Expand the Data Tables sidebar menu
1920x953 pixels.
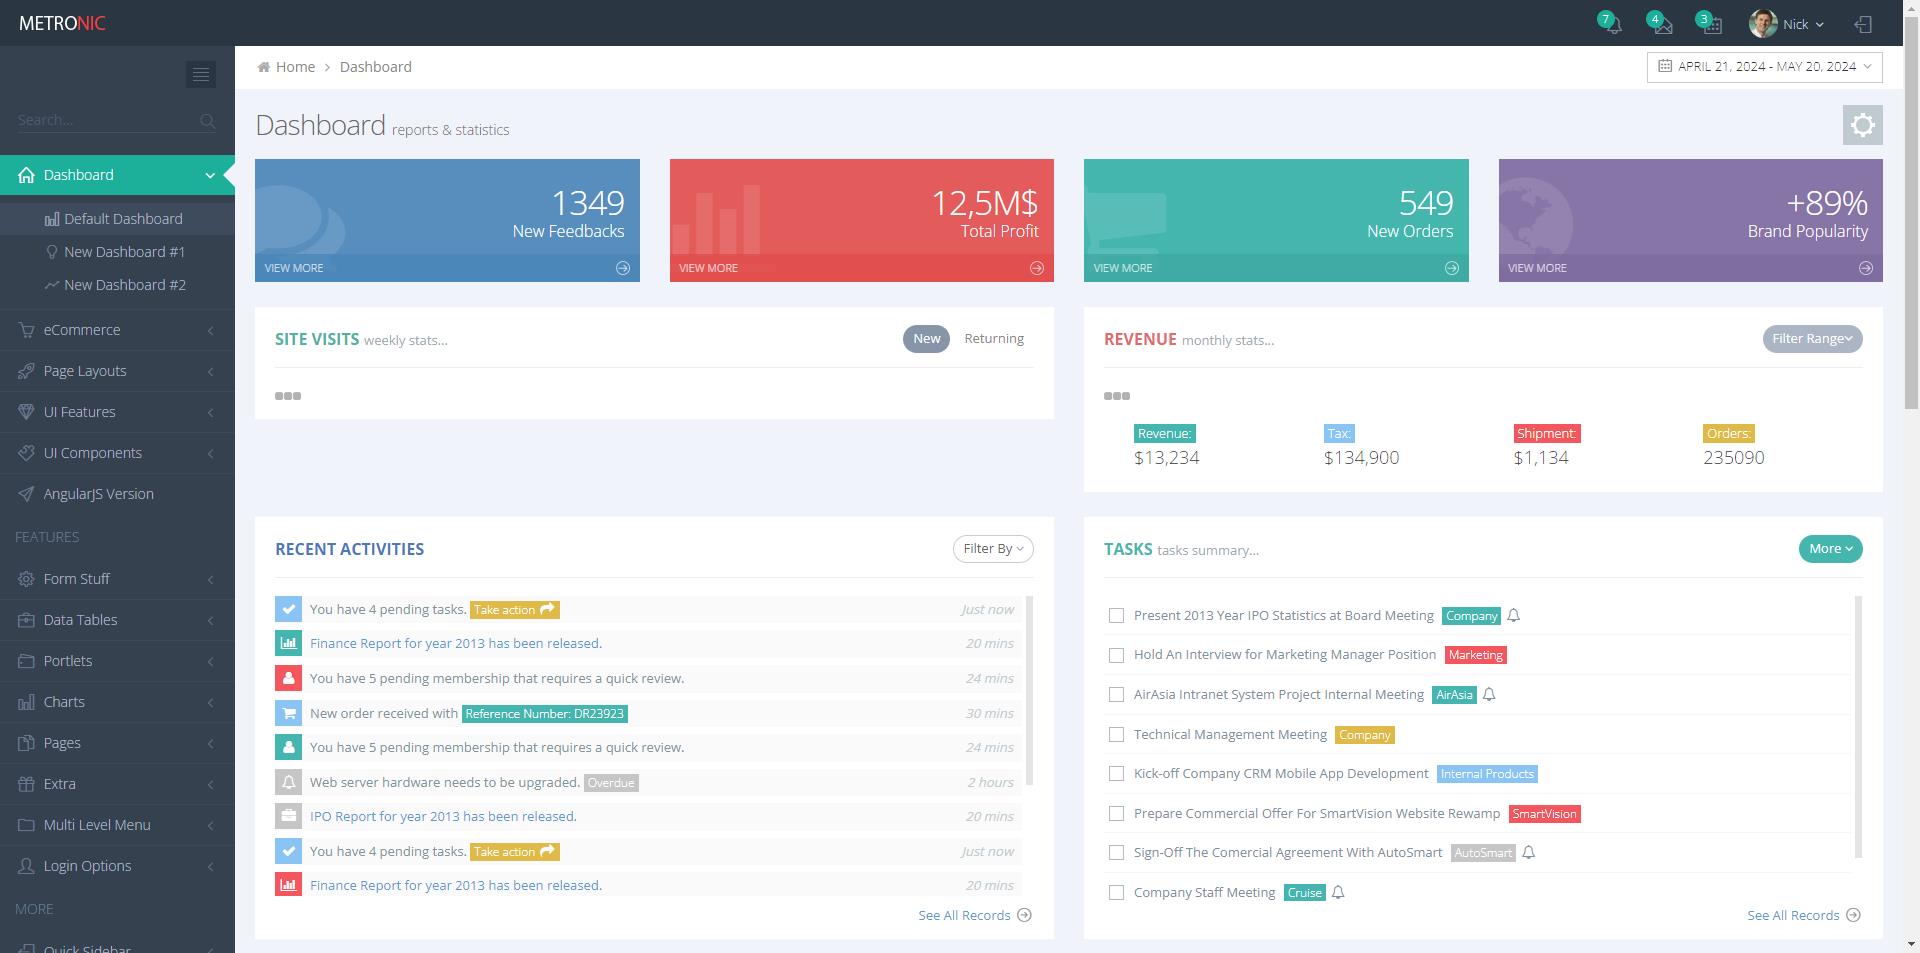(x=117, y=620)
